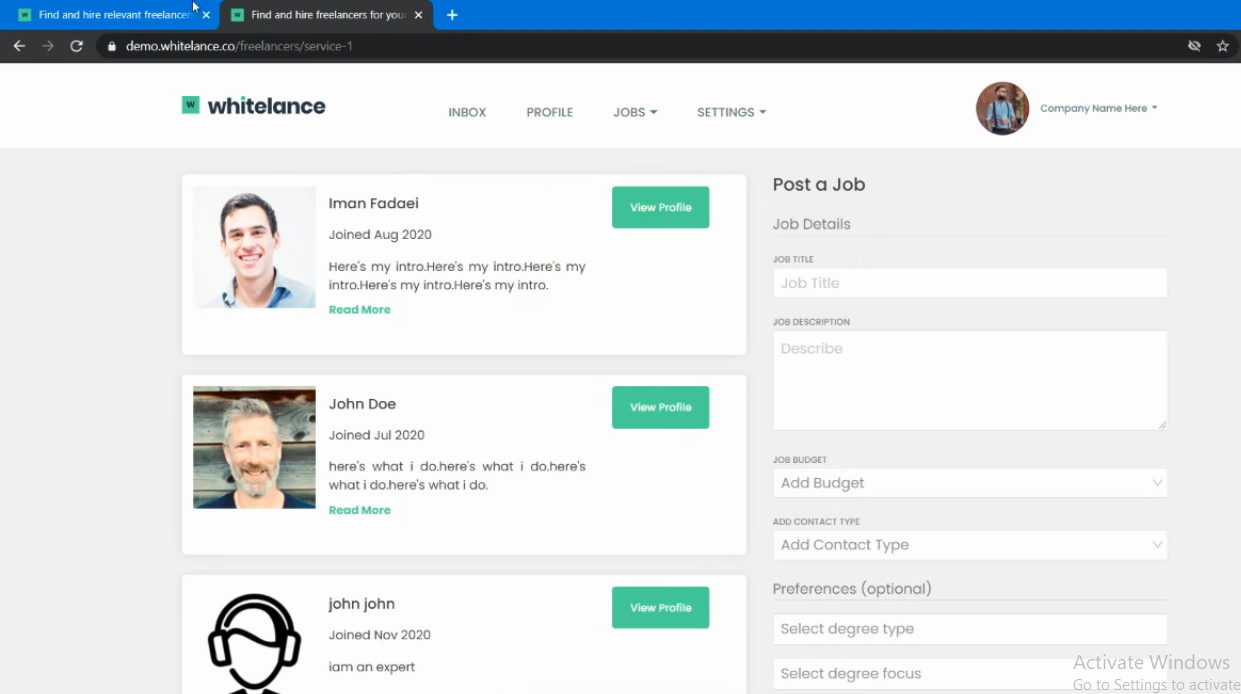Viewport: 1241px width, 694px height.
Task: Click the 'Joined Aug 2020' text
Action: pos(380,235)
